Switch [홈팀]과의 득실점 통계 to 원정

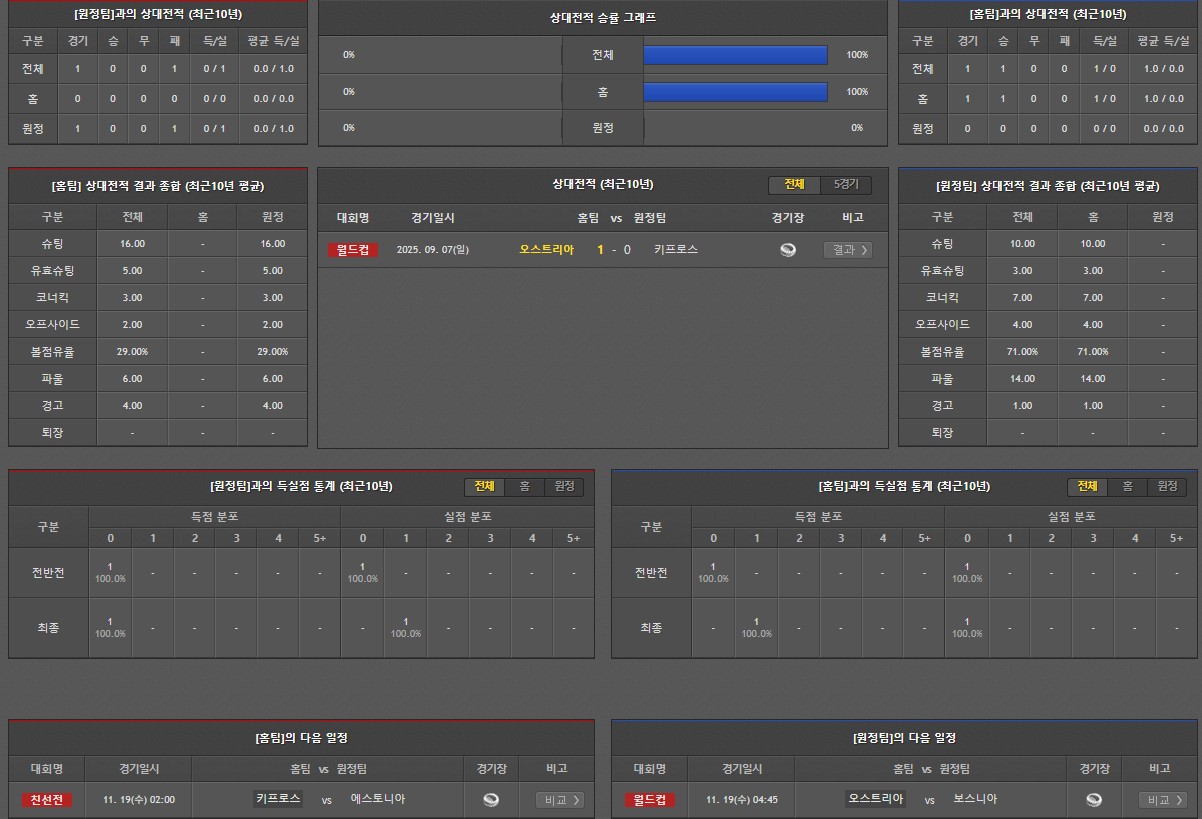pos(1167,487)
